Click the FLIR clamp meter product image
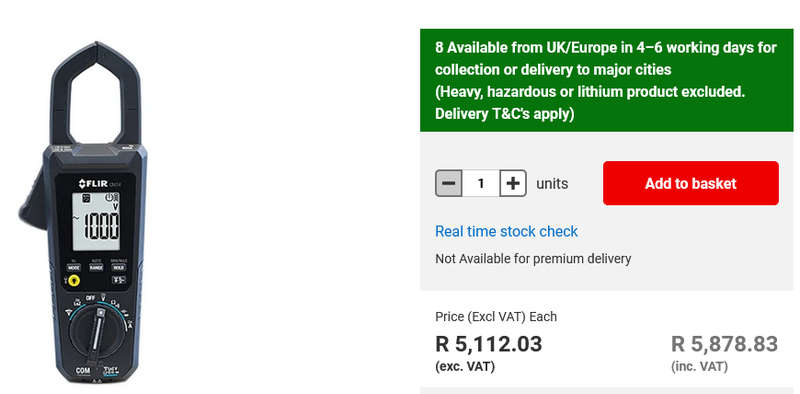 pyautogui.click(x=83, y=213)
